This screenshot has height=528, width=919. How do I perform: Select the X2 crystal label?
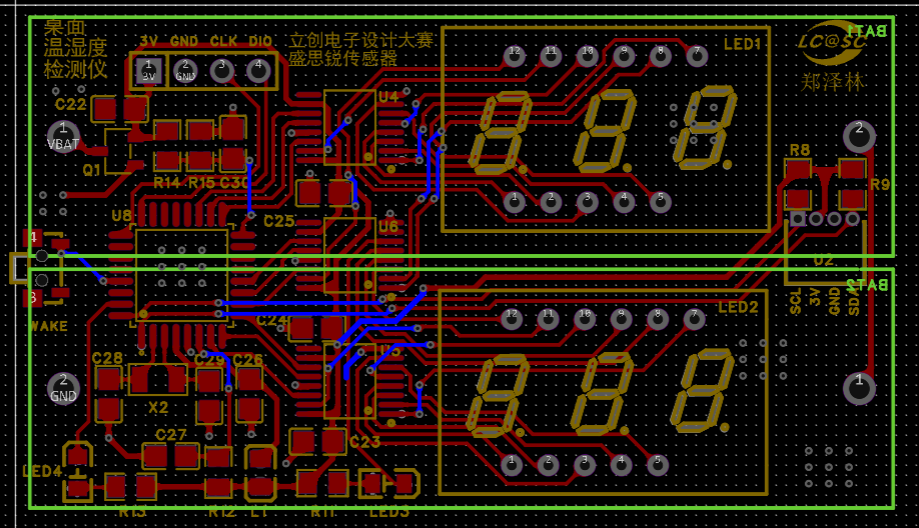pos(158,407)
